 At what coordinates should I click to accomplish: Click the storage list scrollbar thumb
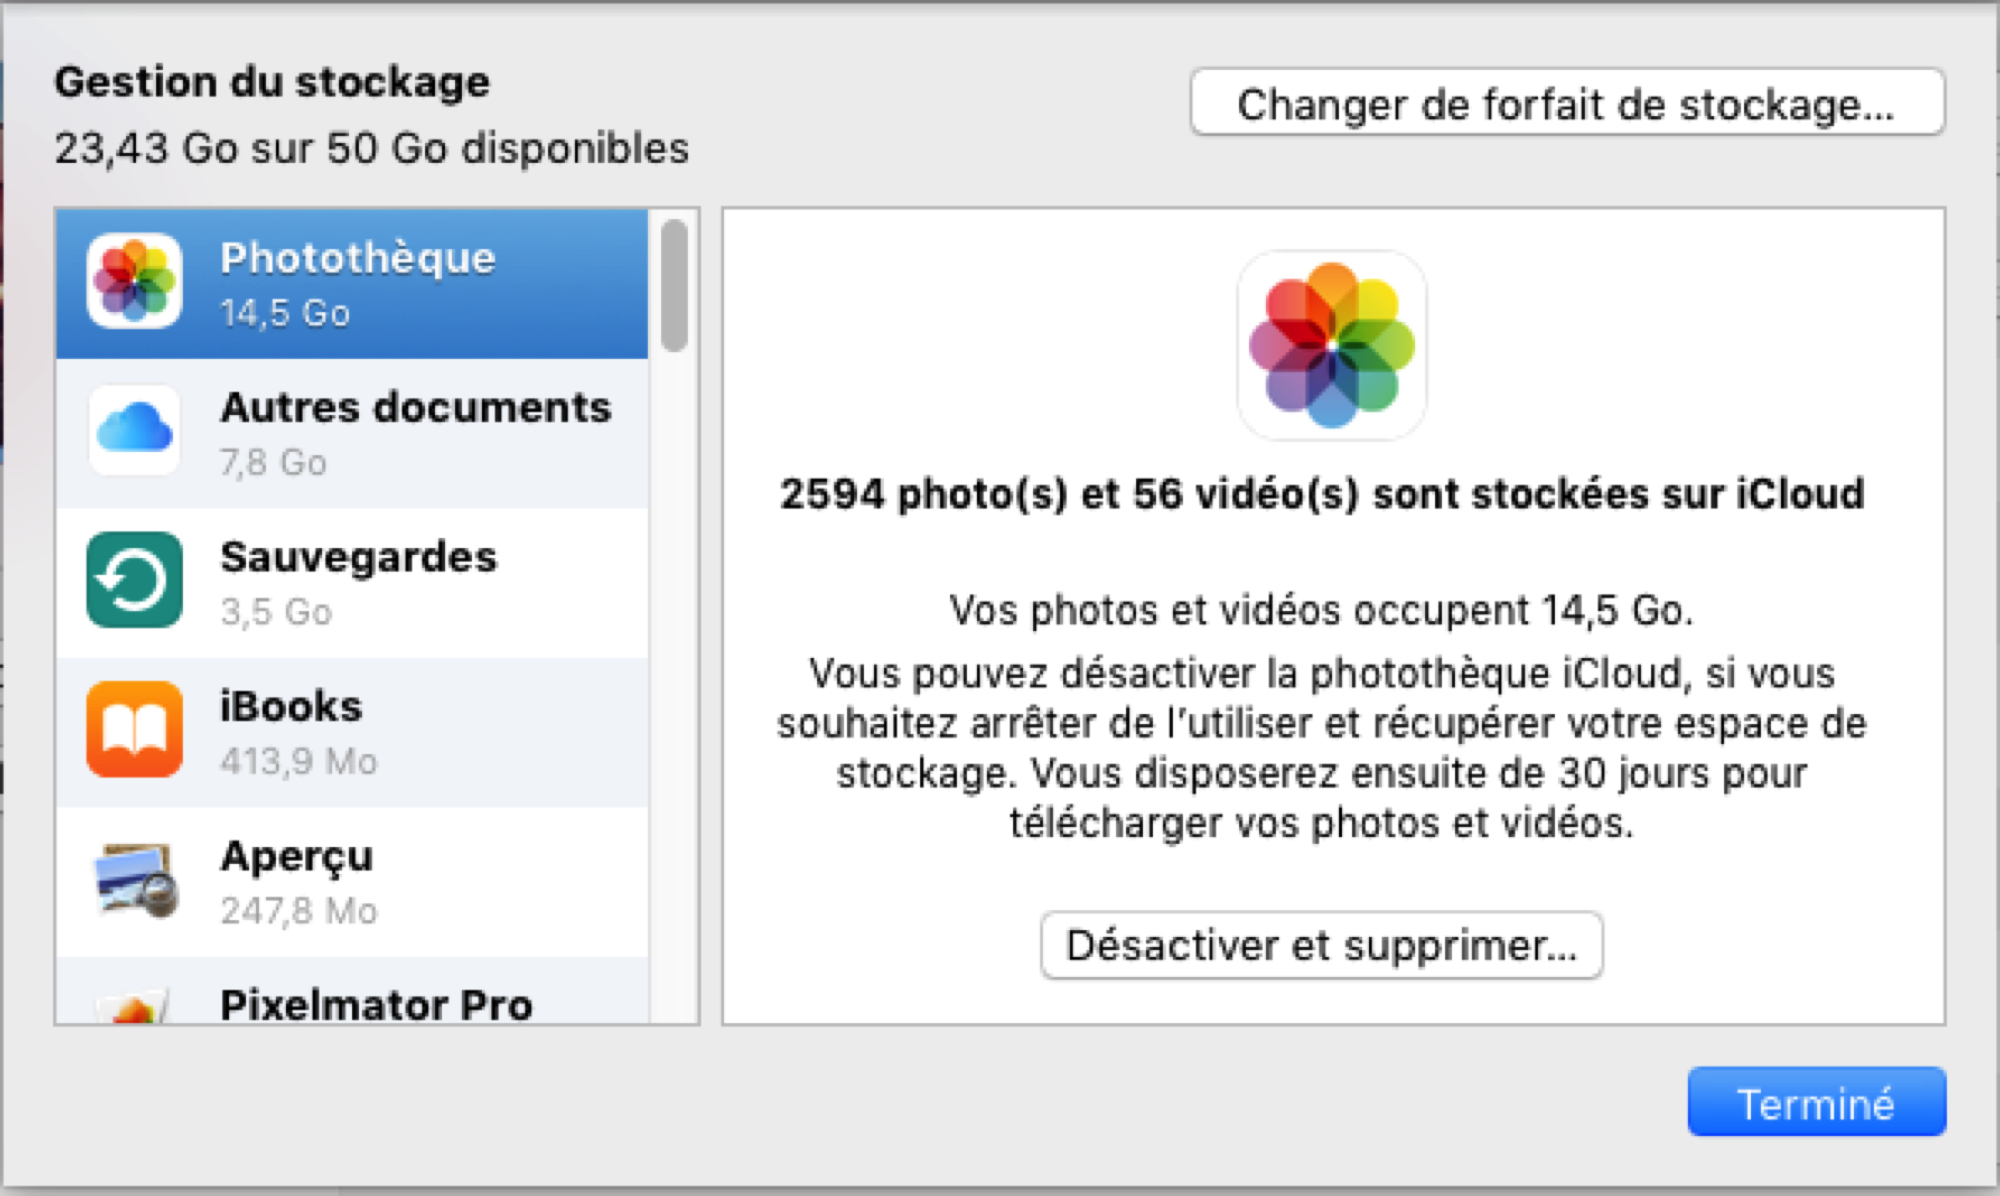674,285
